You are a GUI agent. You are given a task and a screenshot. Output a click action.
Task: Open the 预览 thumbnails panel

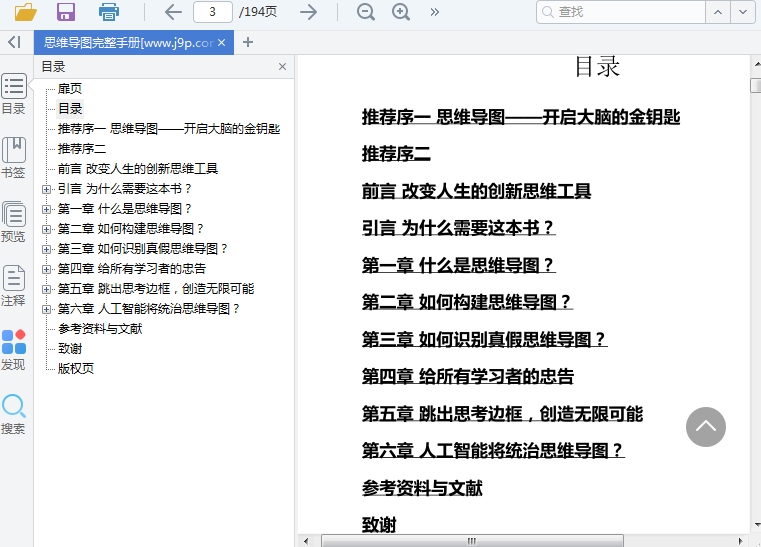pos(14,222)
